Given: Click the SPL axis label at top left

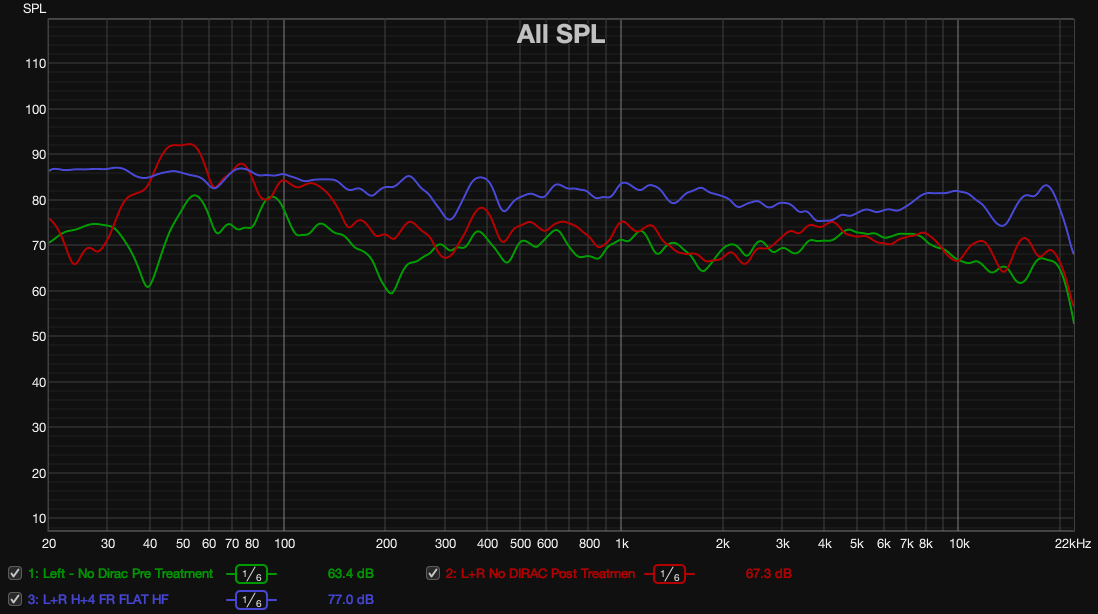Looking at the screenshot, I should tap(34, 7).
